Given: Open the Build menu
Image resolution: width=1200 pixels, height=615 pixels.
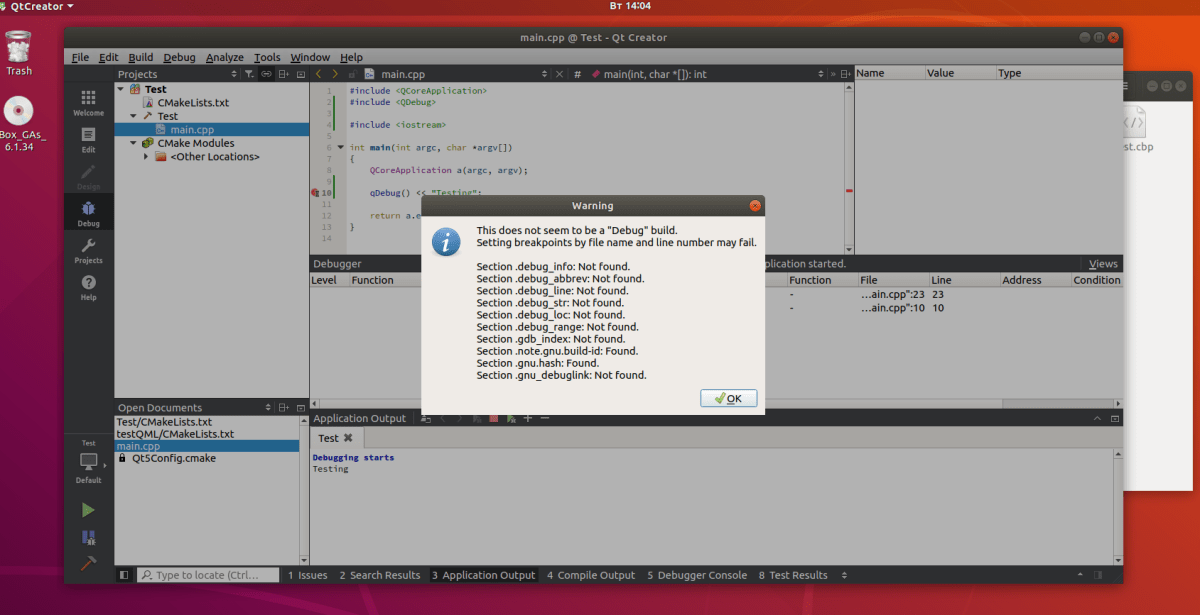Looking at the screenshot, I should coord(141,57).
